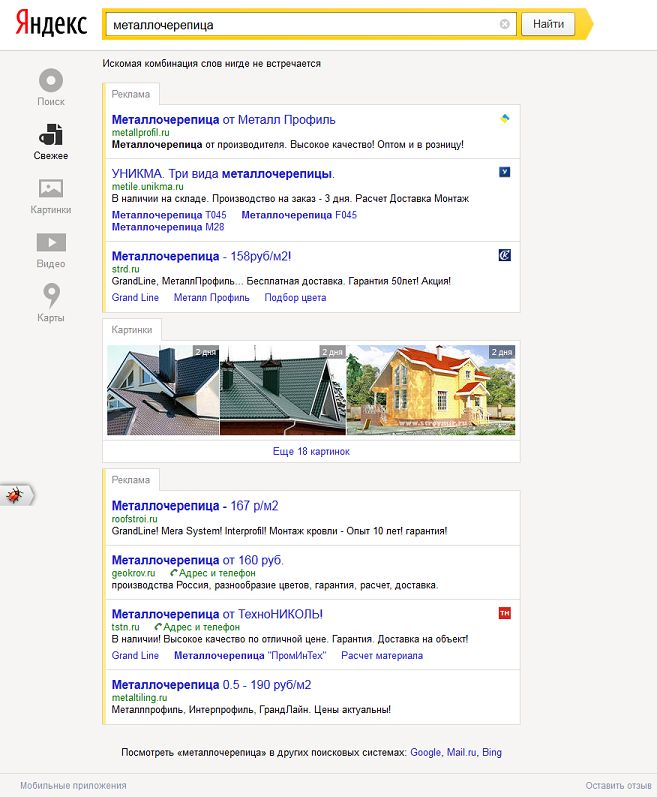Search the query in Google
657x797 pixels.
426,752
